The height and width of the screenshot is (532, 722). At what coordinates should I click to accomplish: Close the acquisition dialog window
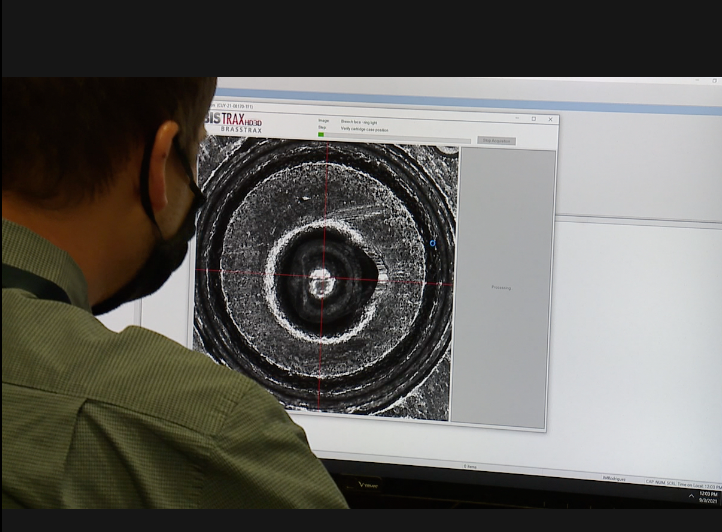pos(550,120)
